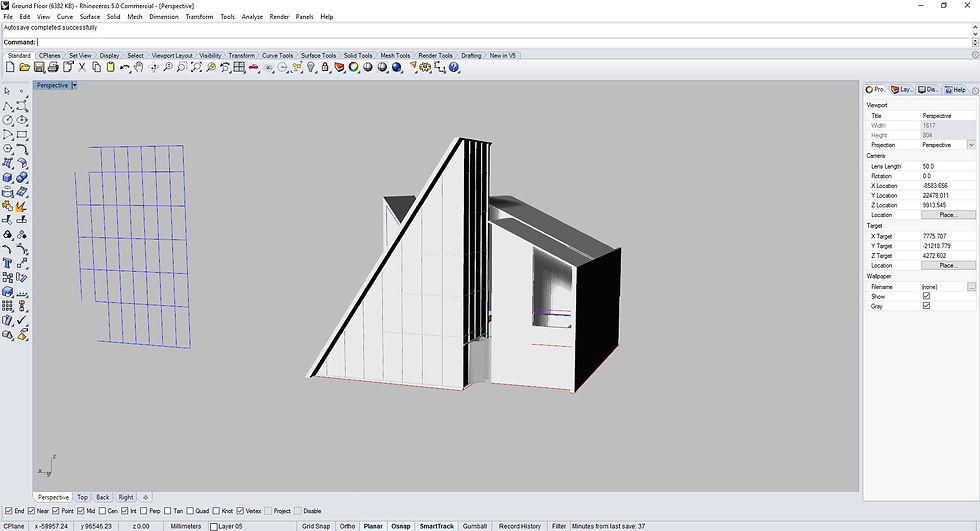Image resolution: width=980 pixels, height=531 pixels.
Task: Toggle the Wallpaper Gray checkbox
Action: coord(926,305)
